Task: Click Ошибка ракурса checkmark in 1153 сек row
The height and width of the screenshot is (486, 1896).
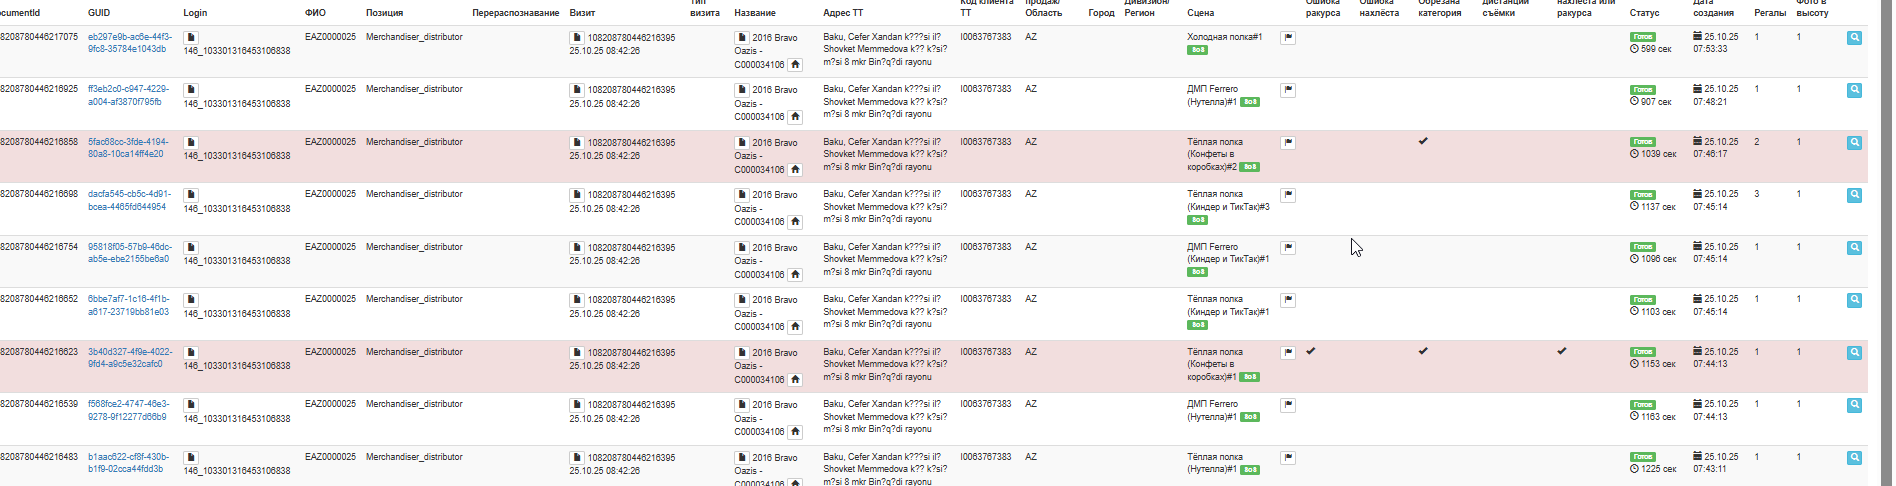Action: (1310, 351)
